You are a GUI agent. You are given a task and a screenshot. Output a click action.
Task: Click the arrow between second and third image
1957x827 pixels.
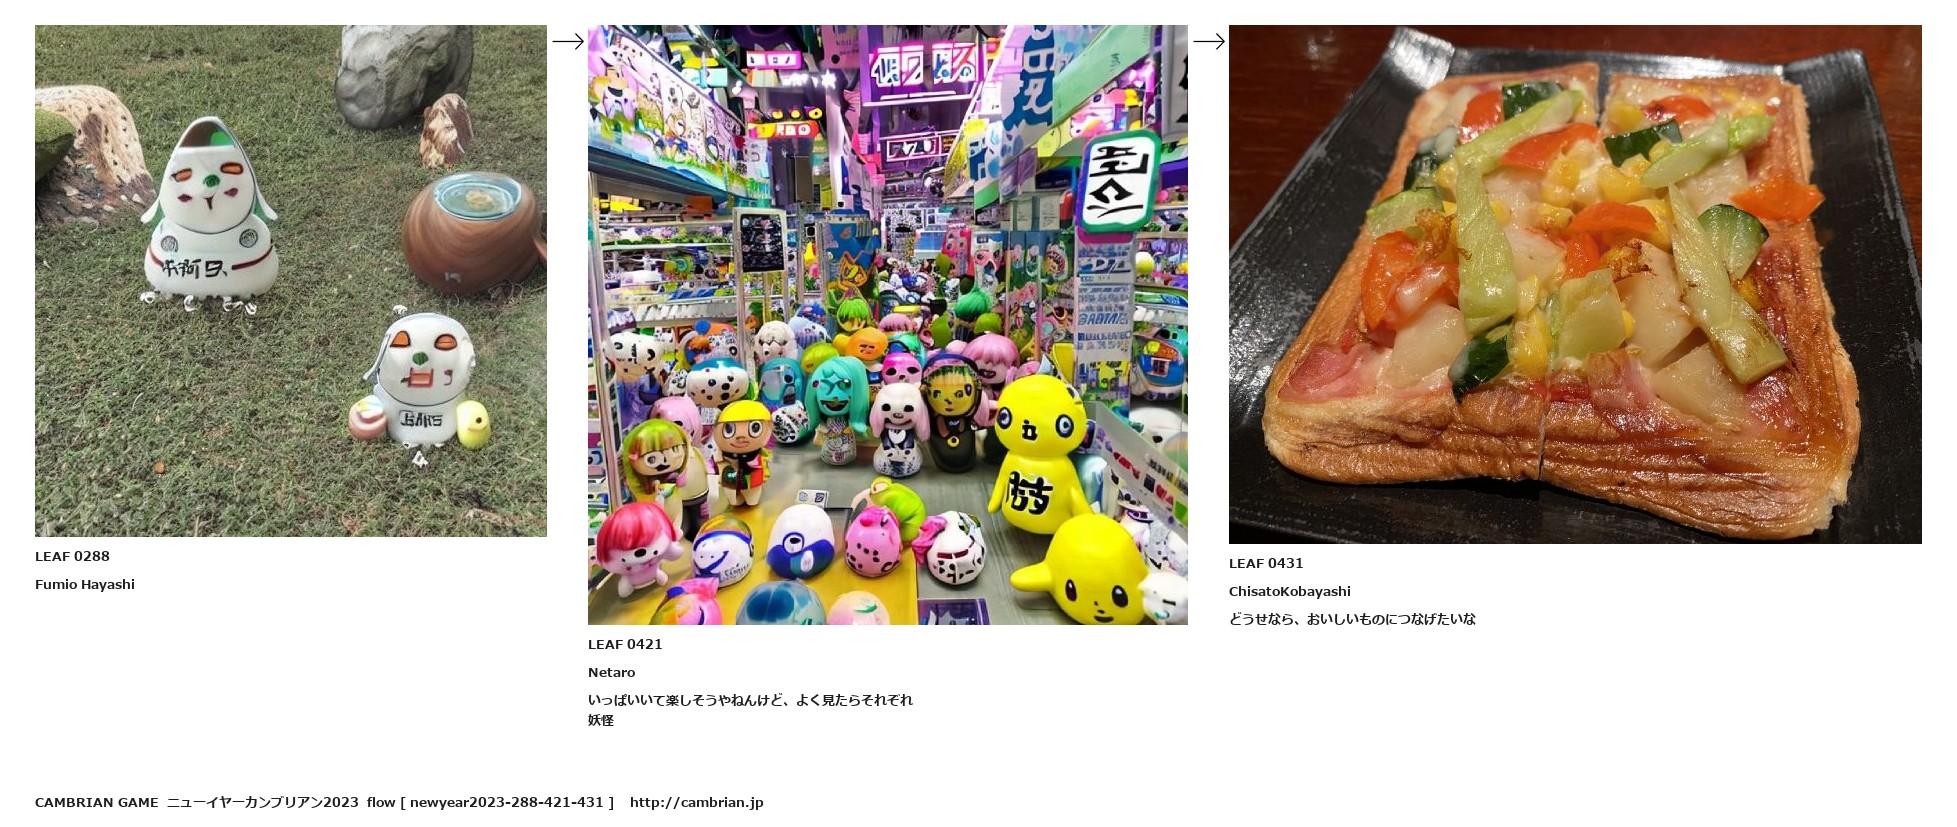[x=1209, y=41]
